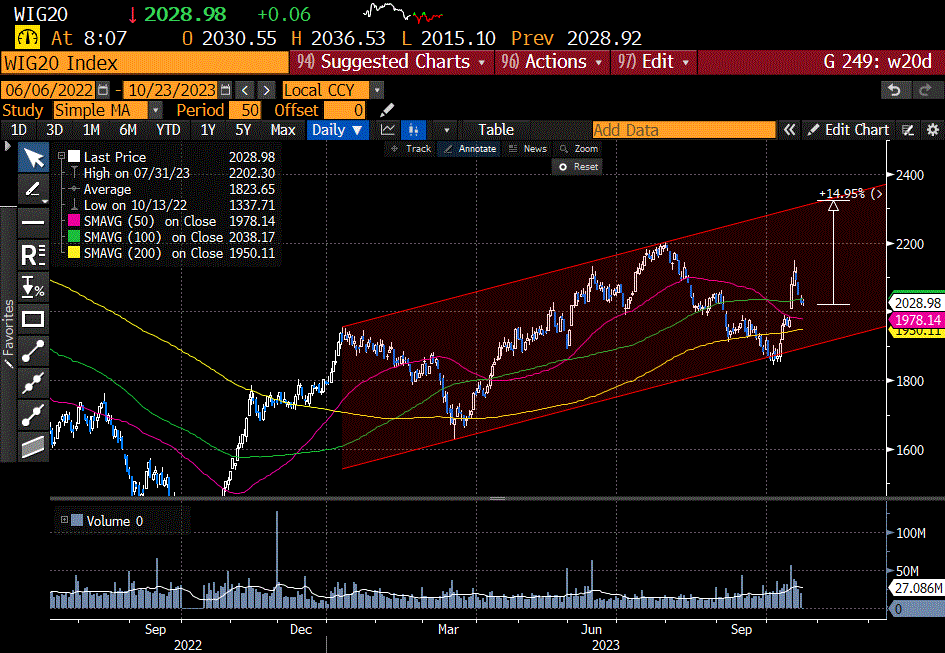This screenshot has height=653, width=945.
Task: Open the Edit dropdown menu
Action: [x=653, y=62]
